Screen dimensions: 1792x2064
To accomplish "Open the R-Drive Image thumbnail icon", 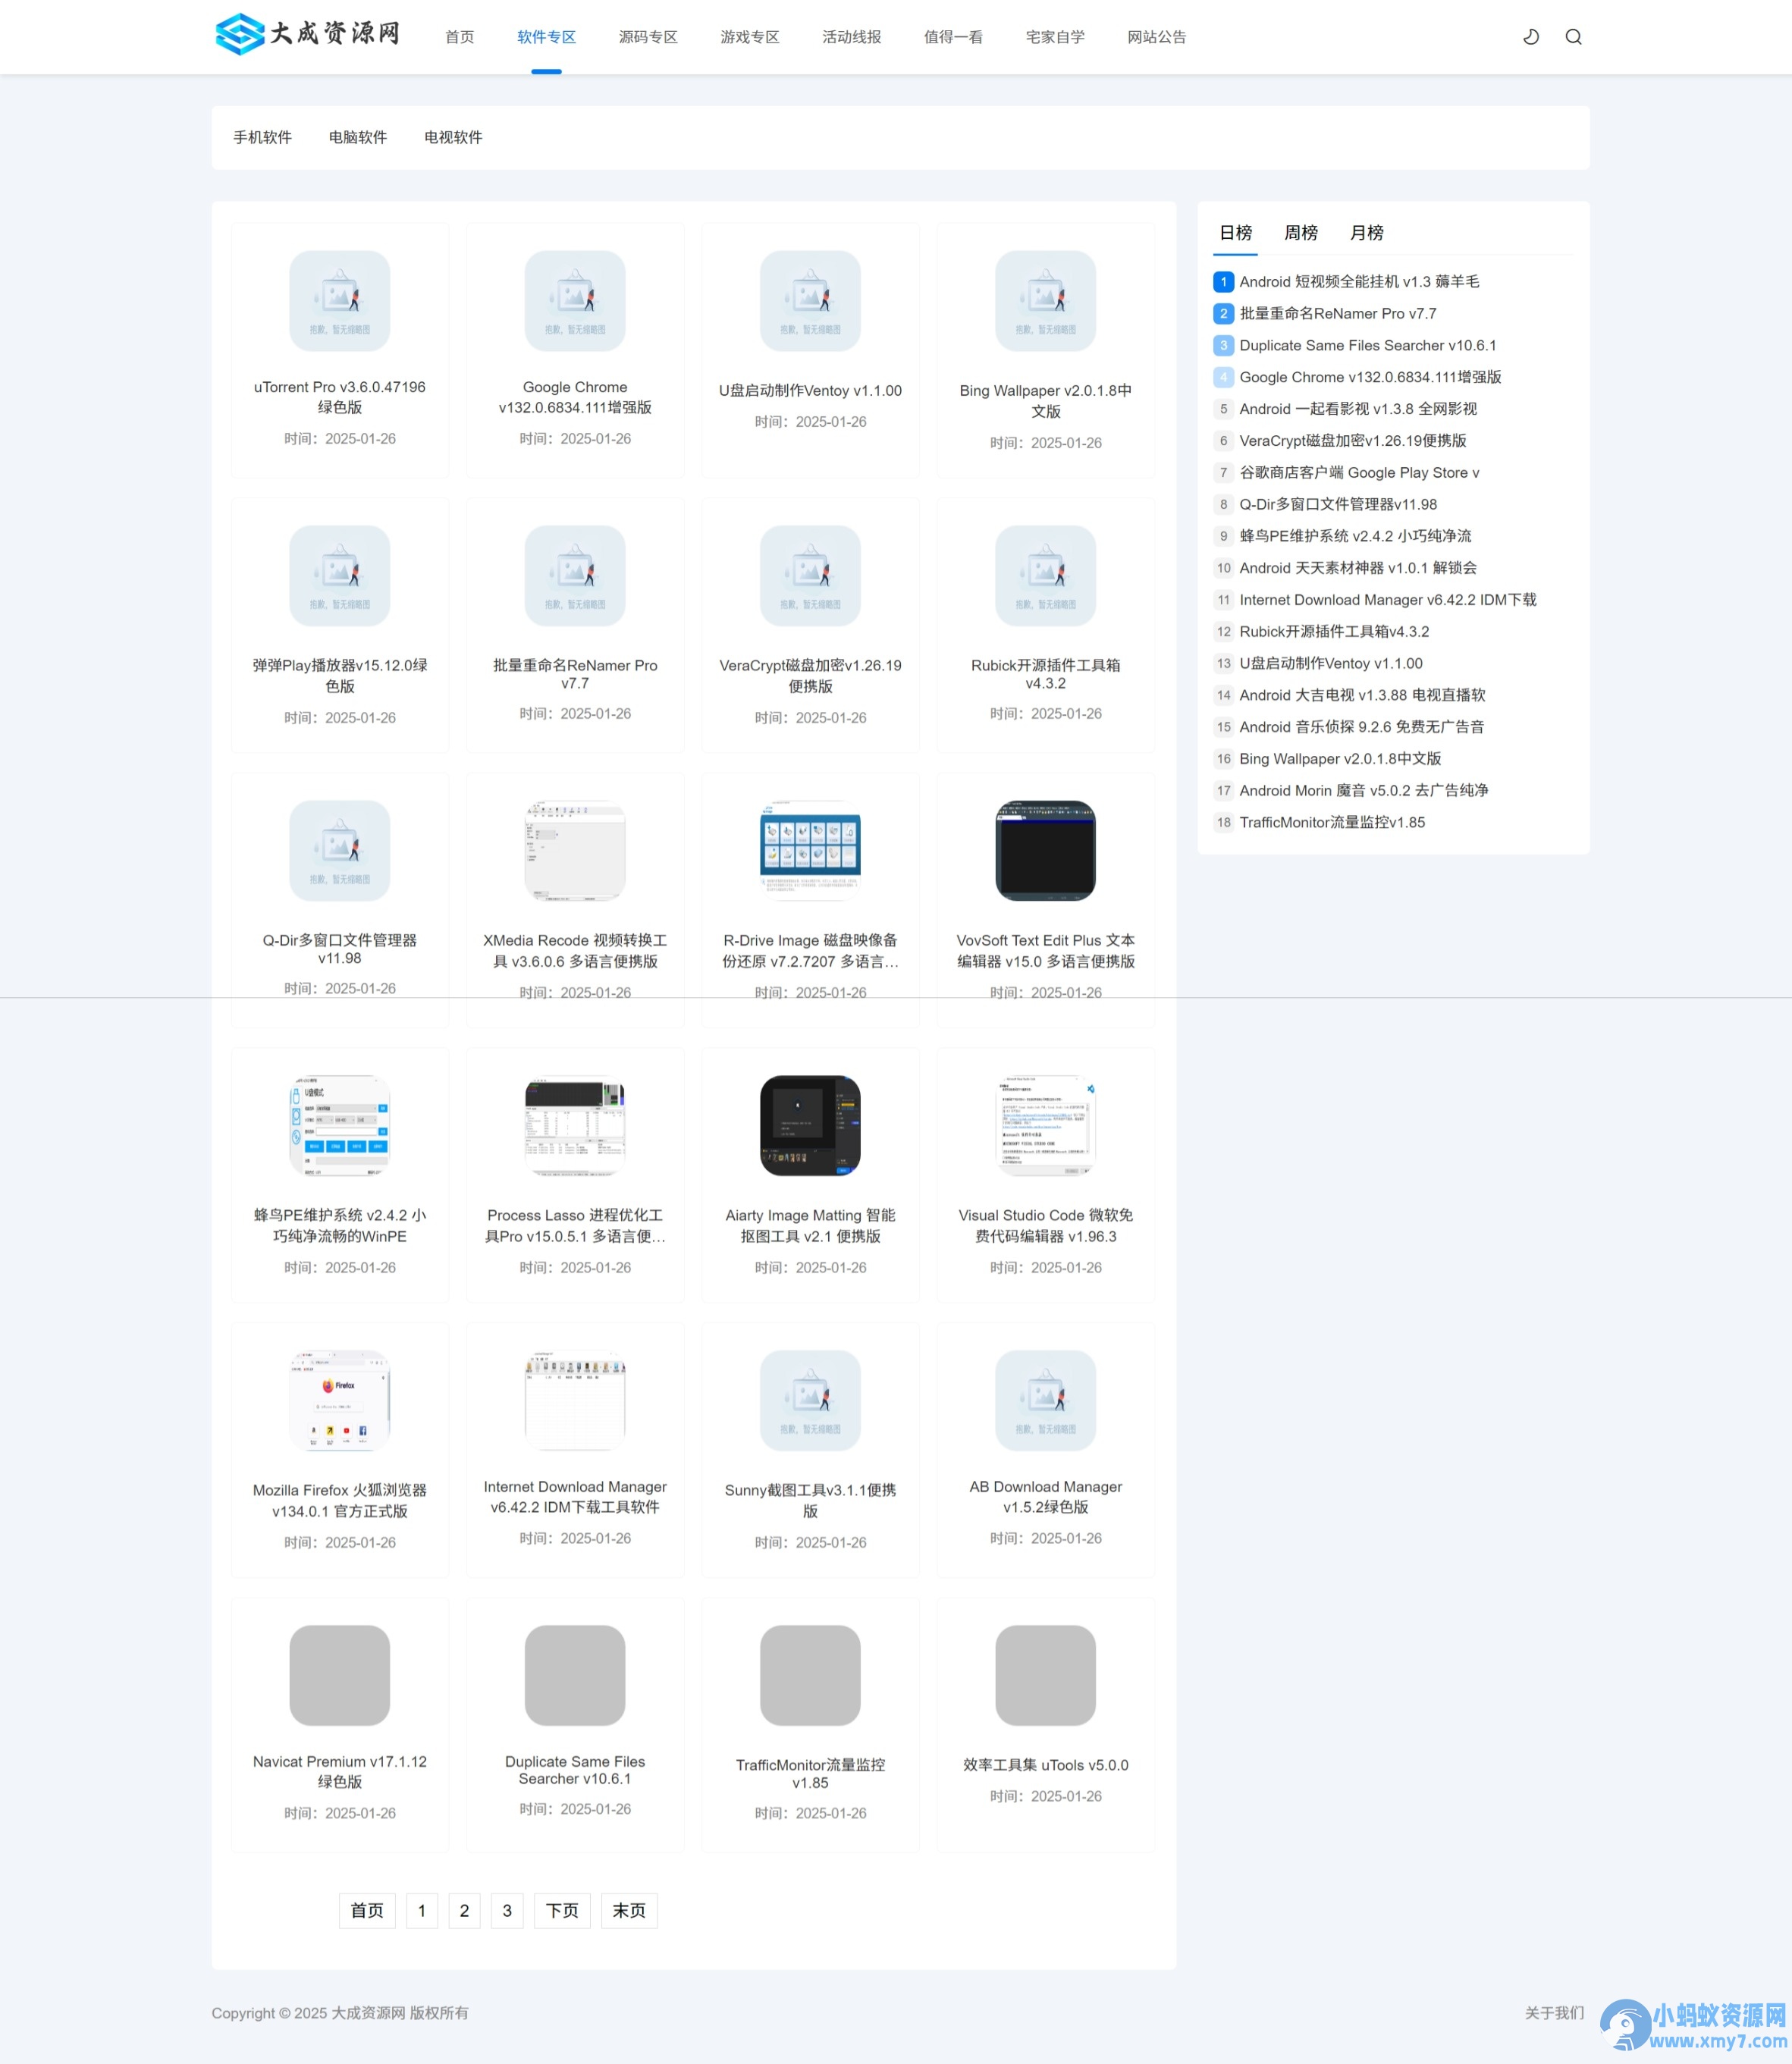I will pyautogui.click(x=810, y=850).
